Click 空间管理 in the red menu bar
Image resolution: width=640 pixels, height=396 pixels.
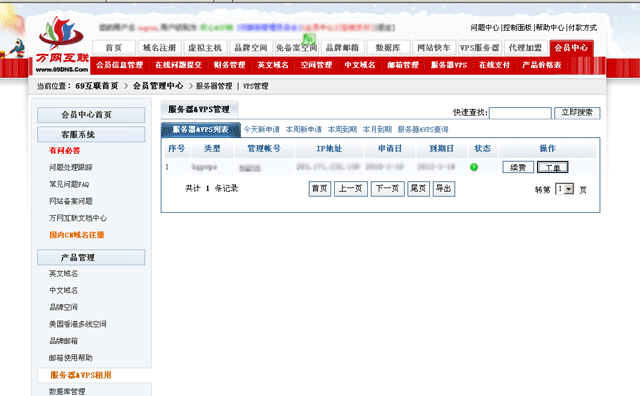tap(316, 65)
